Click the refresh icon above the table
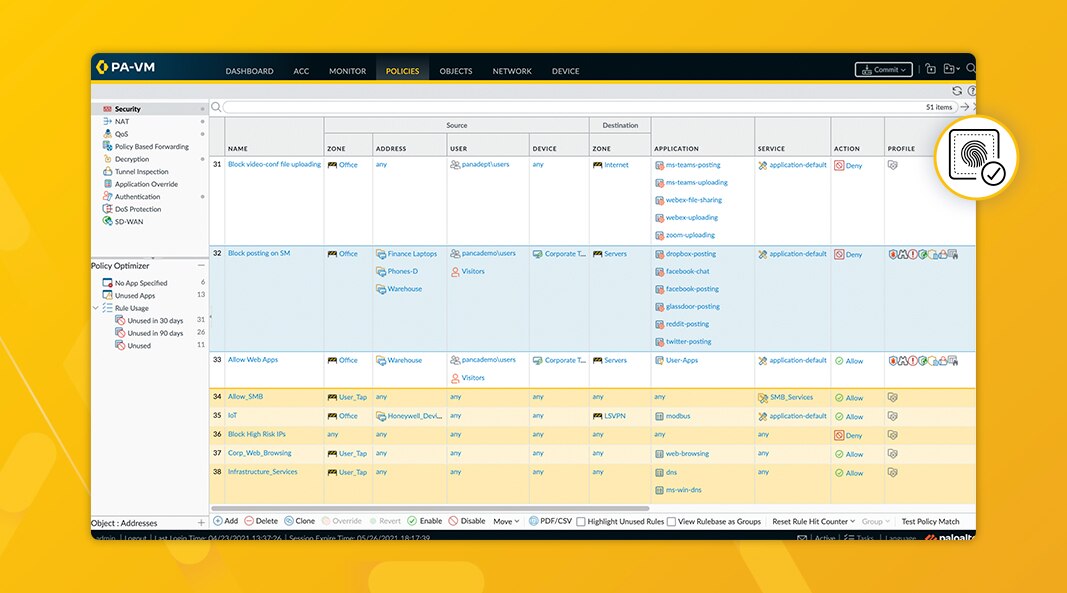This screenshot has height=593, width=1067. click(x=957, y=91)
